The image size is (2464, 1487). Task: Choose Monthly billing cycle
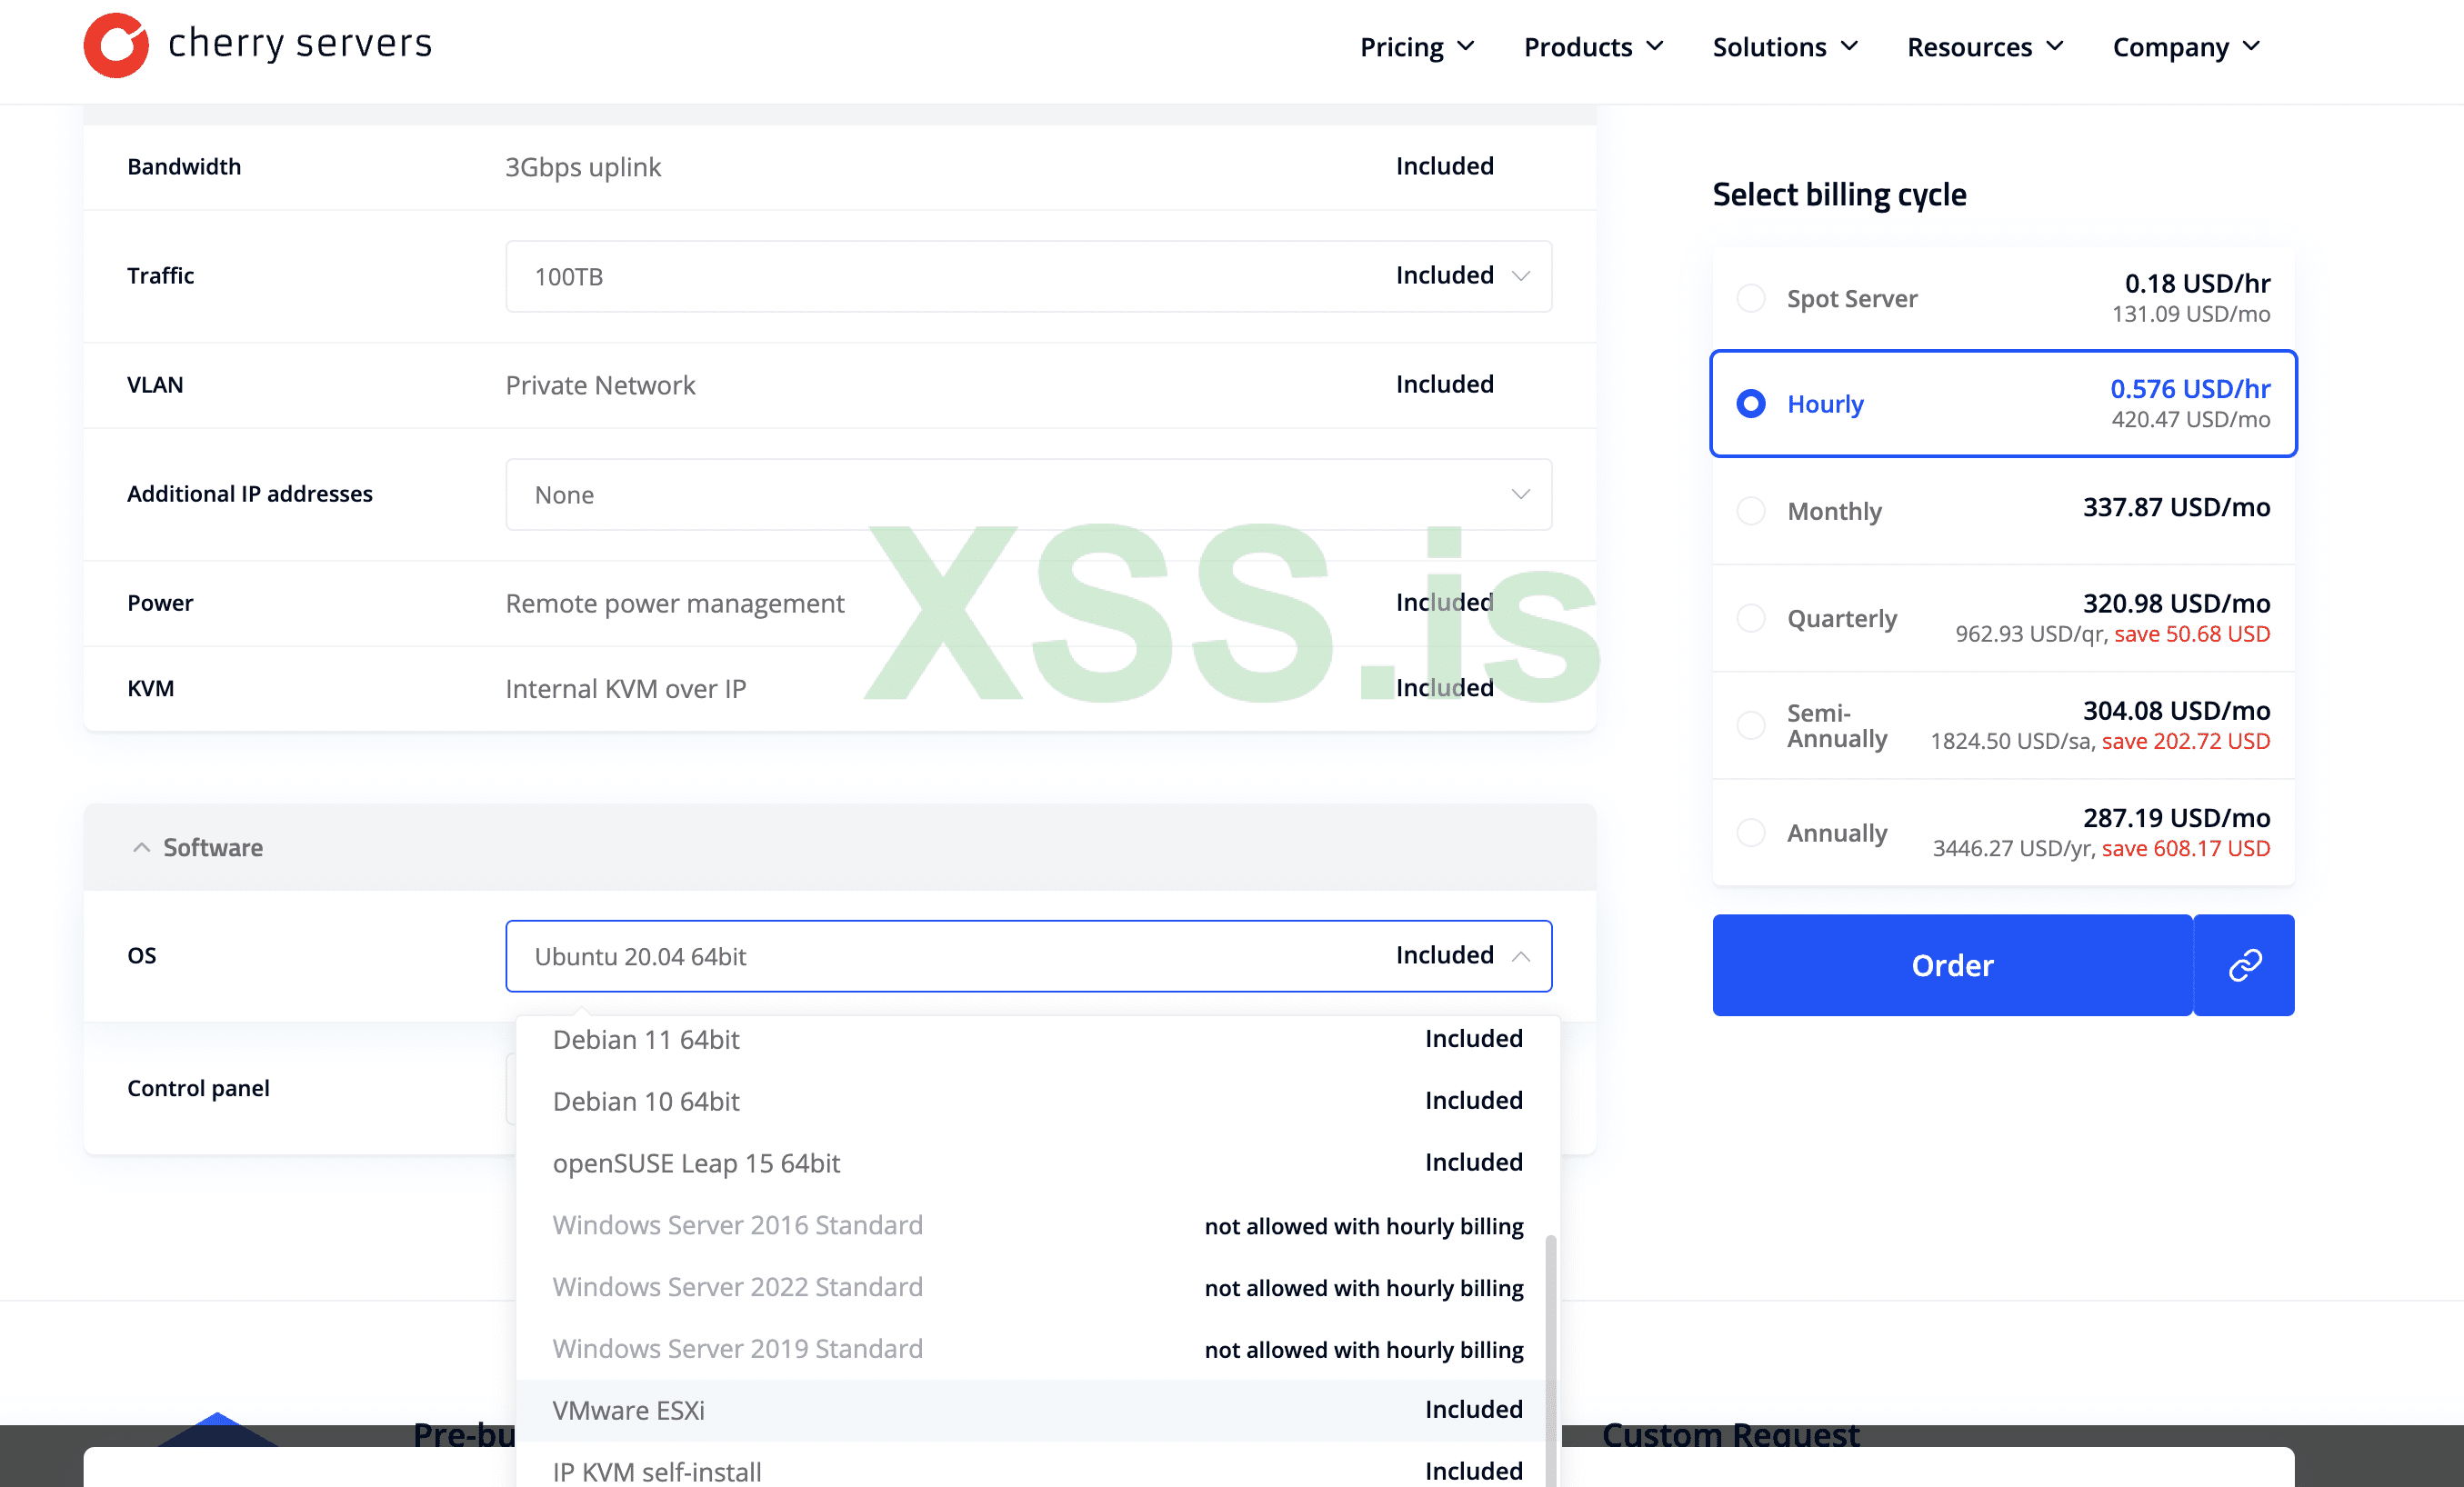[1750, 511]
